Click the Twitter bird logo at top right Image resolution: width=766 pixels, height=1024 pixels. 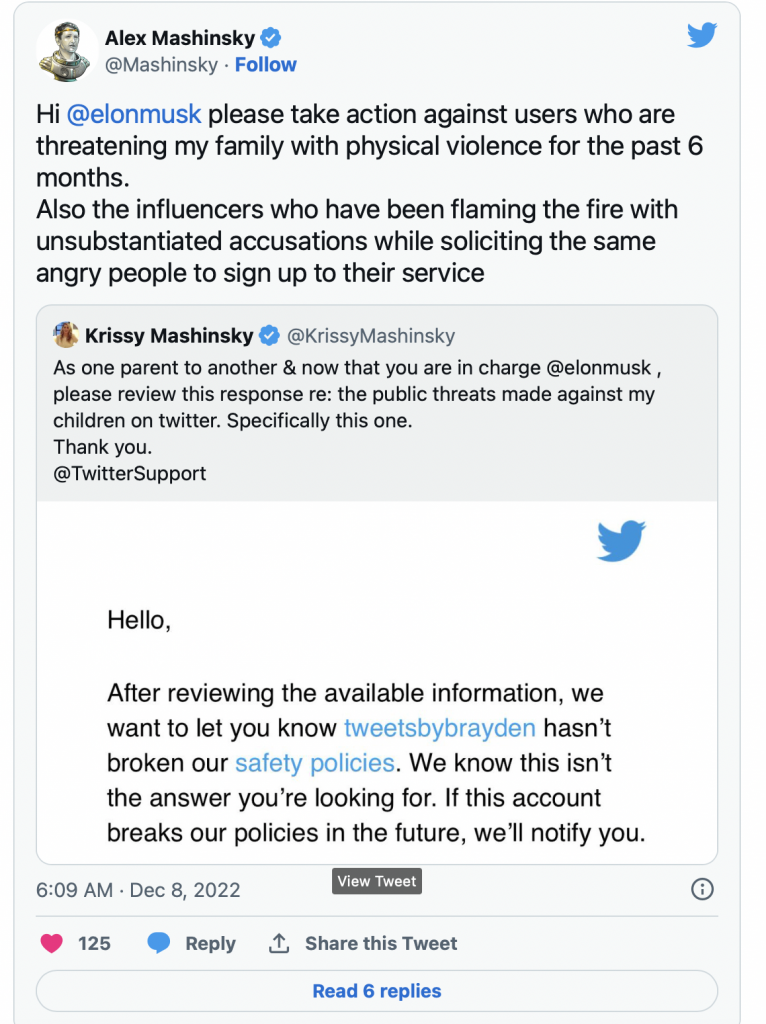702,35
